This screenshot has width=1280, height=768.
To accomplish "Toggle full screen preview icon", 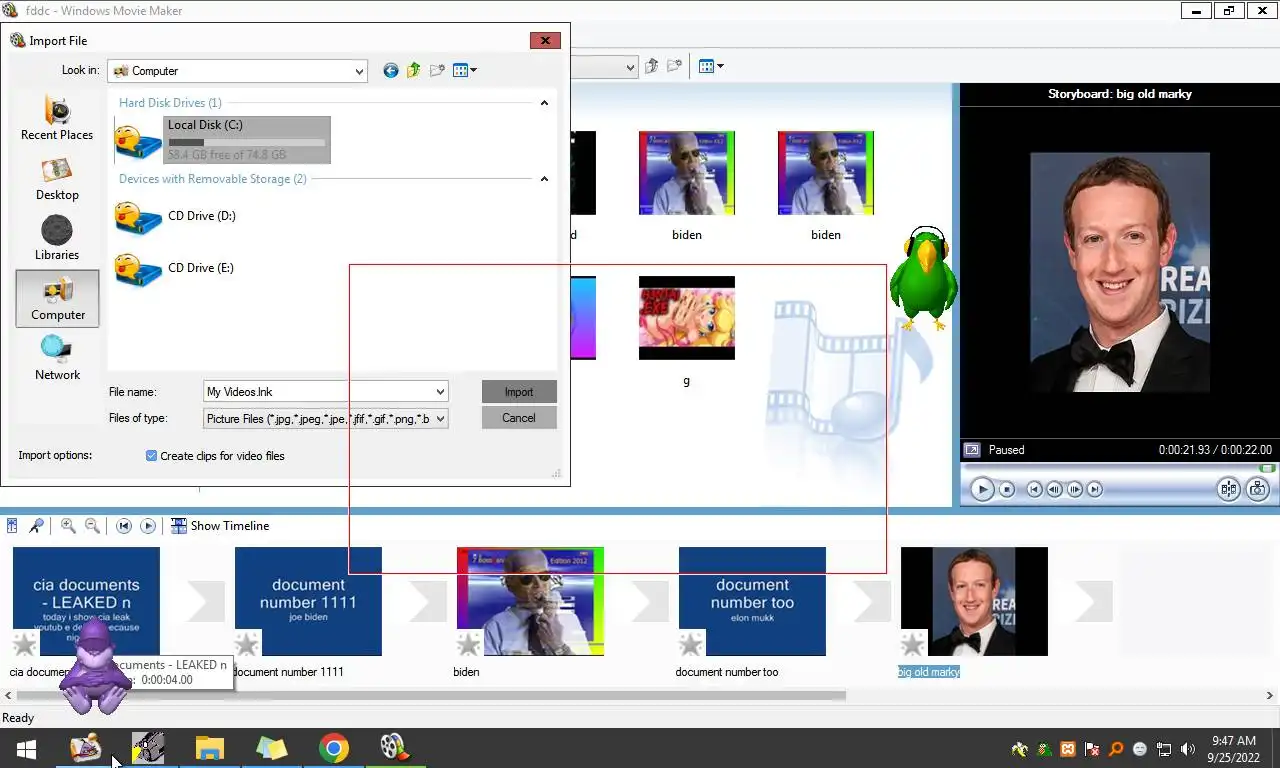I will tap(971, 450).
